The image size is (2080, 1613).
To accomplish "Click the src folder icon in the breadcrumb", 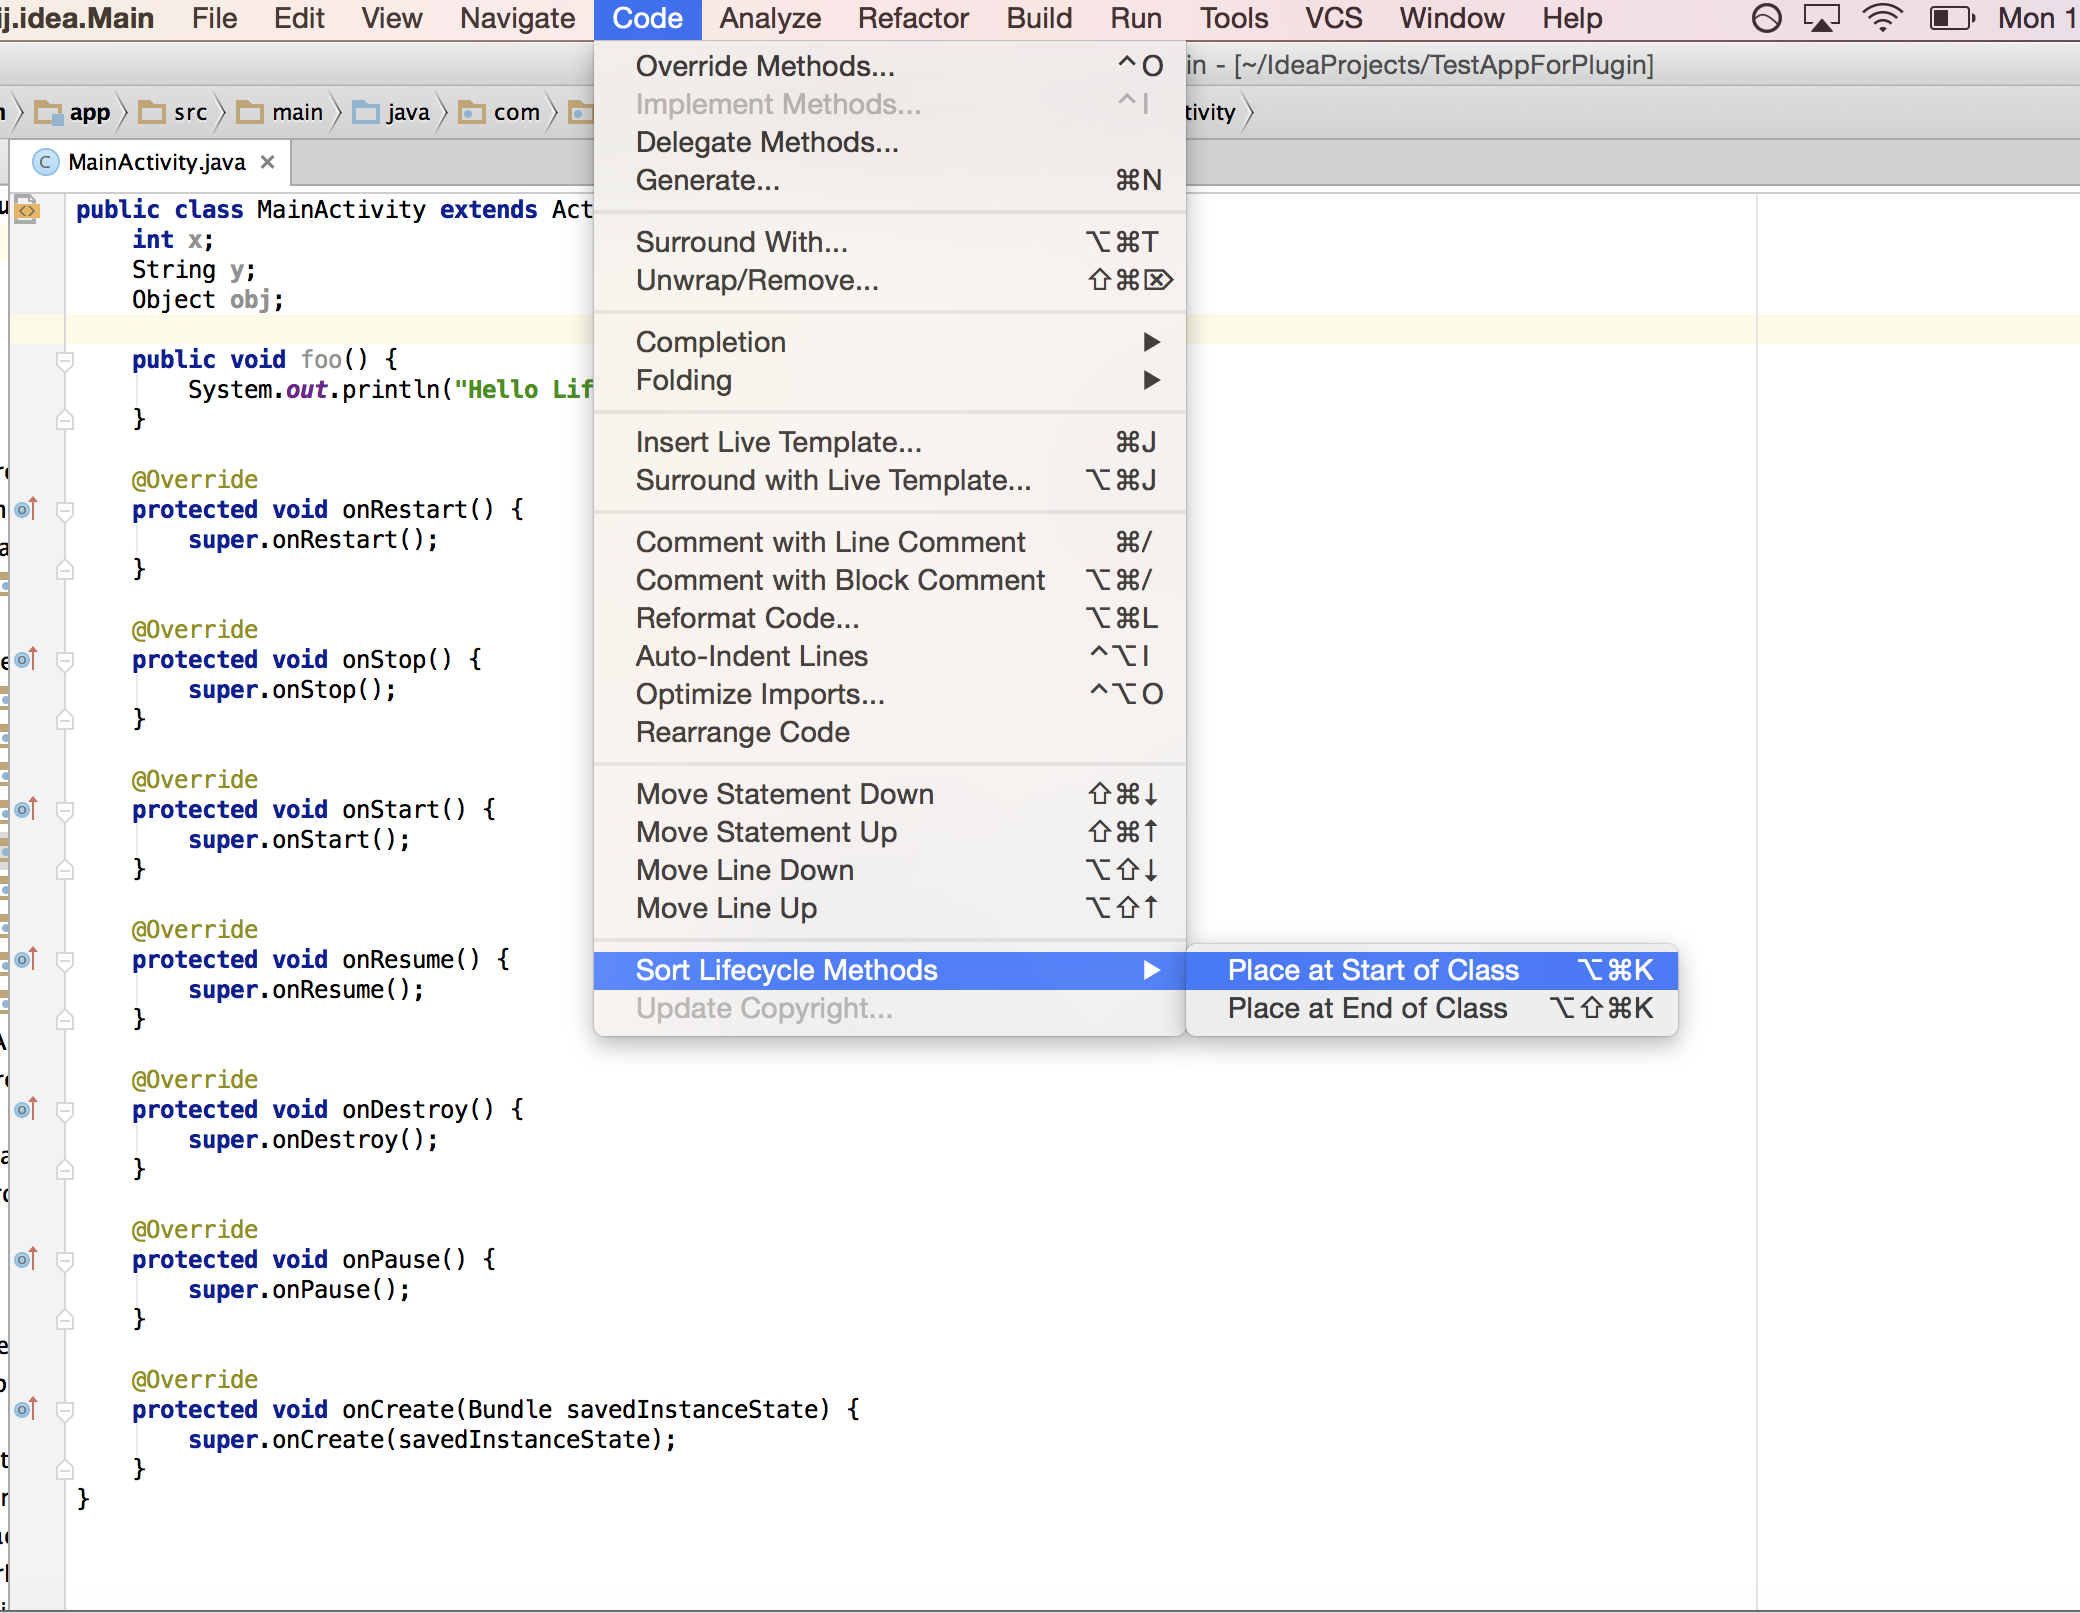I will [154, 112].
